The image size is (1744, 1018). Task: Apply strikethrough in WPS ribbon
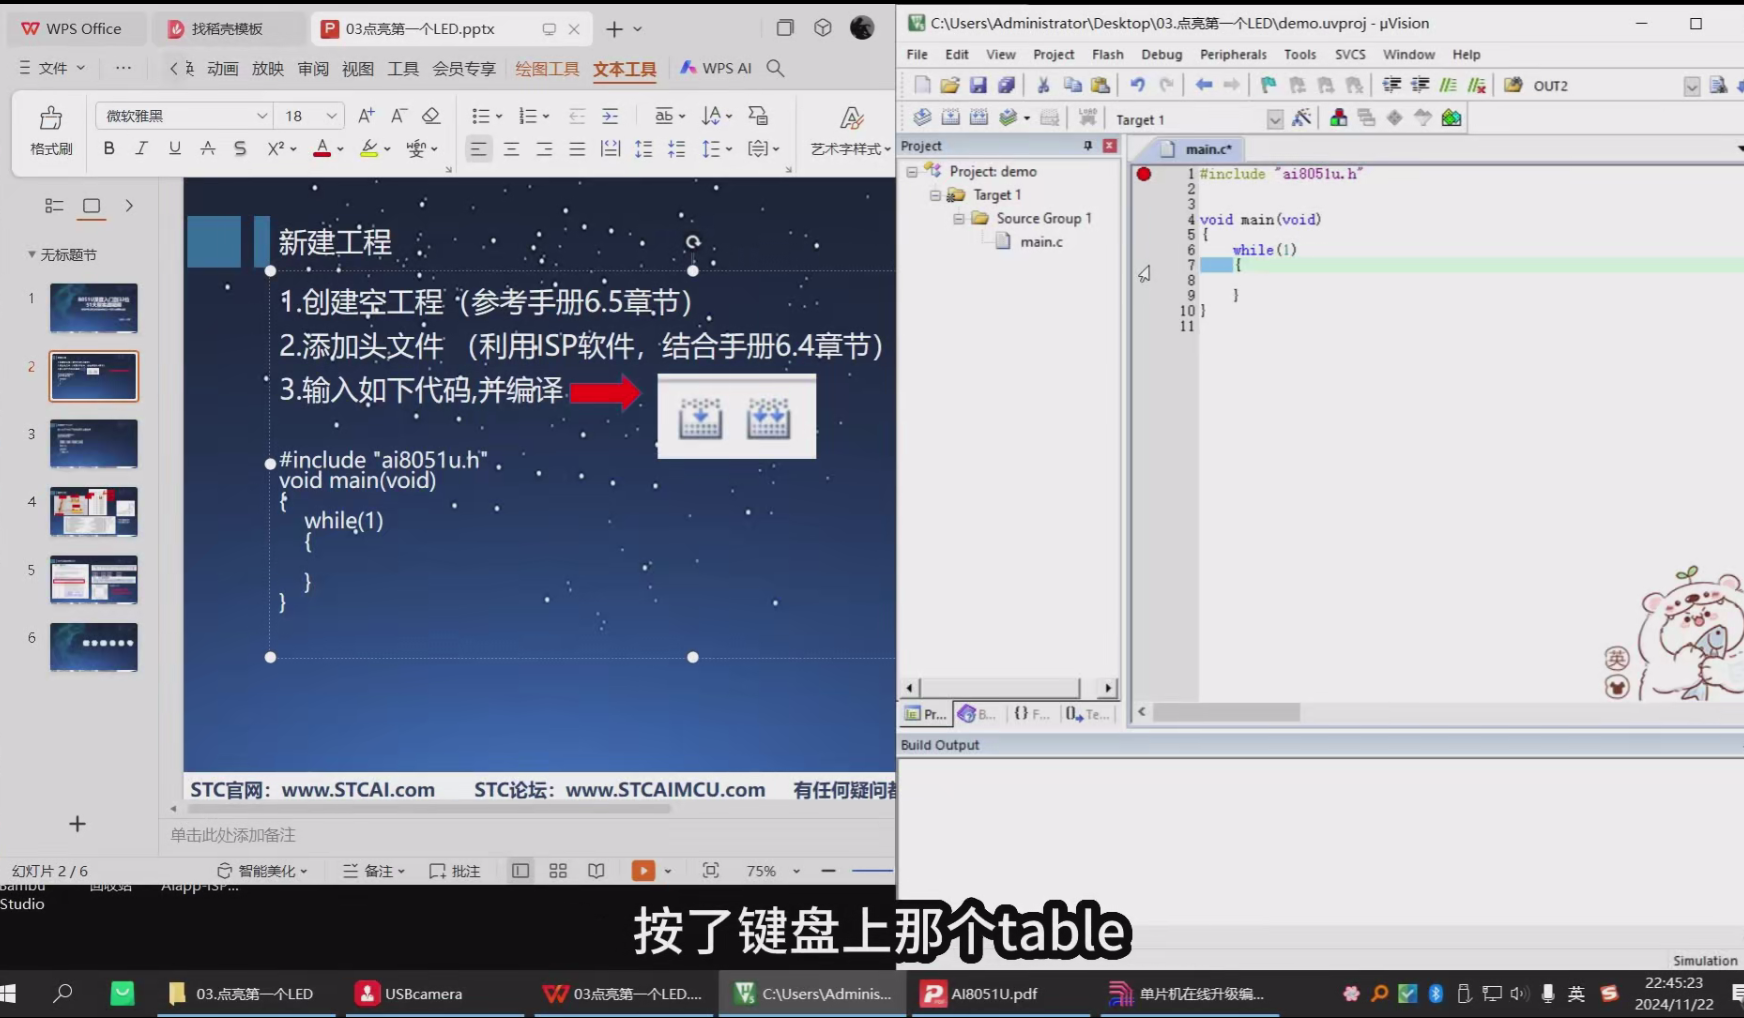(208, 149)
